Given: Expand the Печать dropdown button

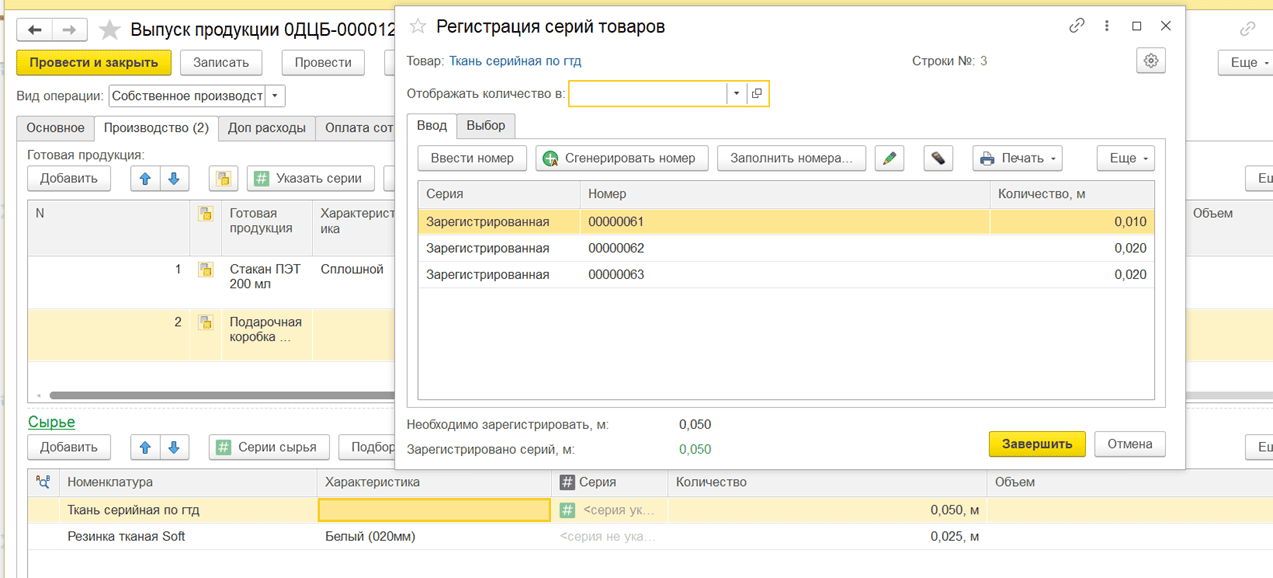Looking at the screenshot, I should click(1017, 158).
